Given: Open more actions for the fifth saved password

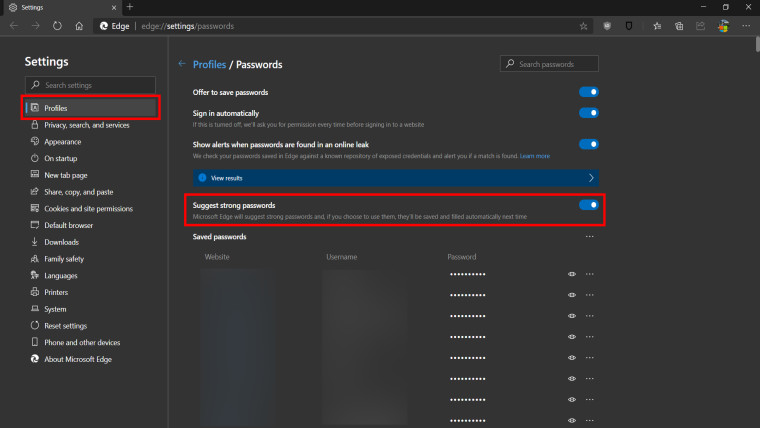Looking at the screenshot, I should pyautogui.click(x=589, y=357).
